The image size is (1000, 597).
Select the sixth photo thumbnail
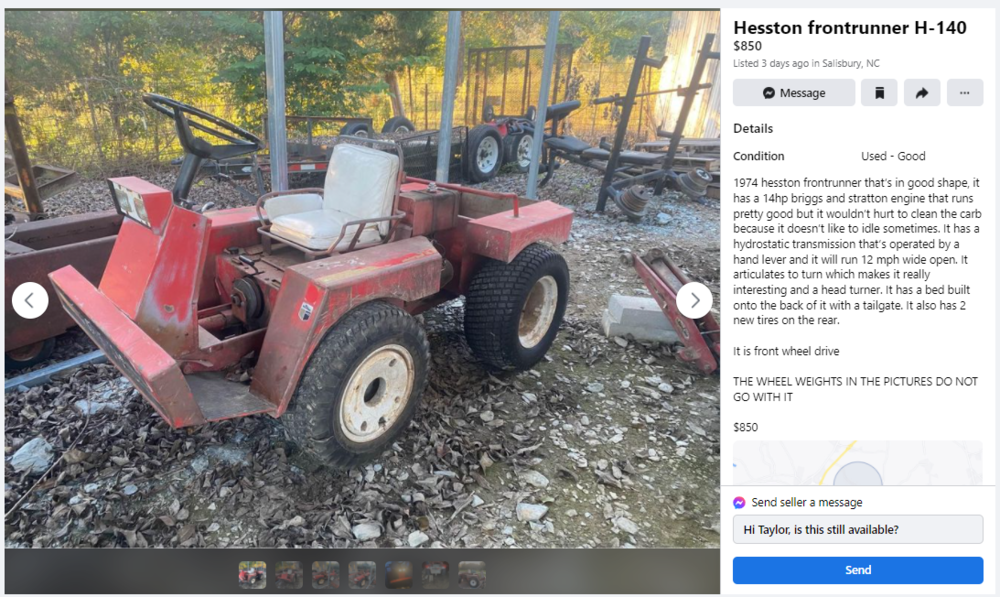coord(436,575)
